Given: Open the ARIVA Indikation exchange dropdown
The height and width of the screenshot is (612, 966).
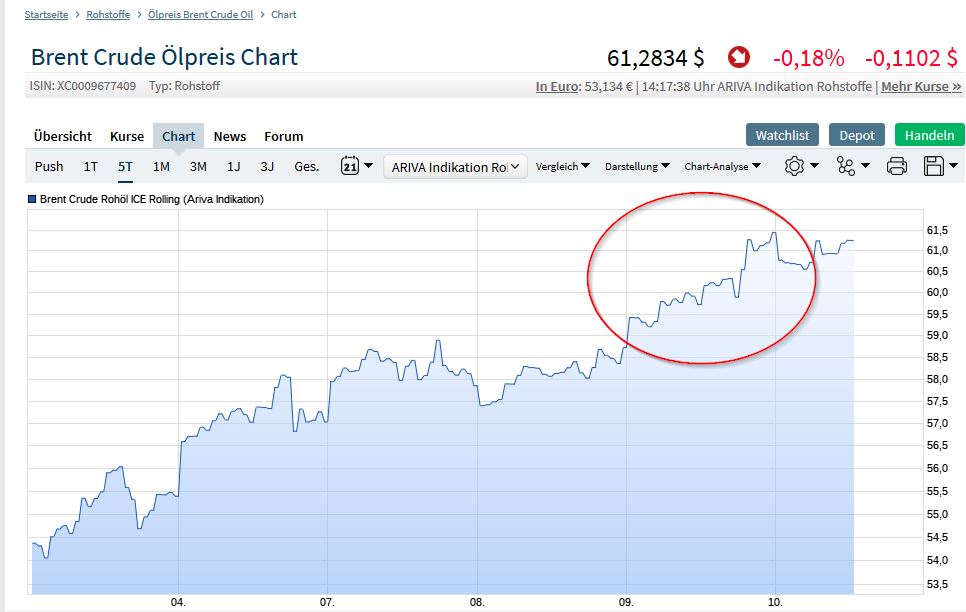Looking at the screenshot, I should click(456, 167).
